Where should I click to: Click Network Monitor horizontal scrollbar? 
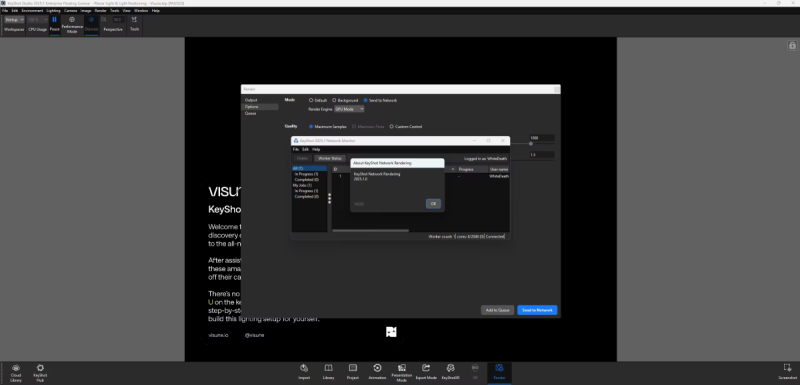(x=370, y=230)
